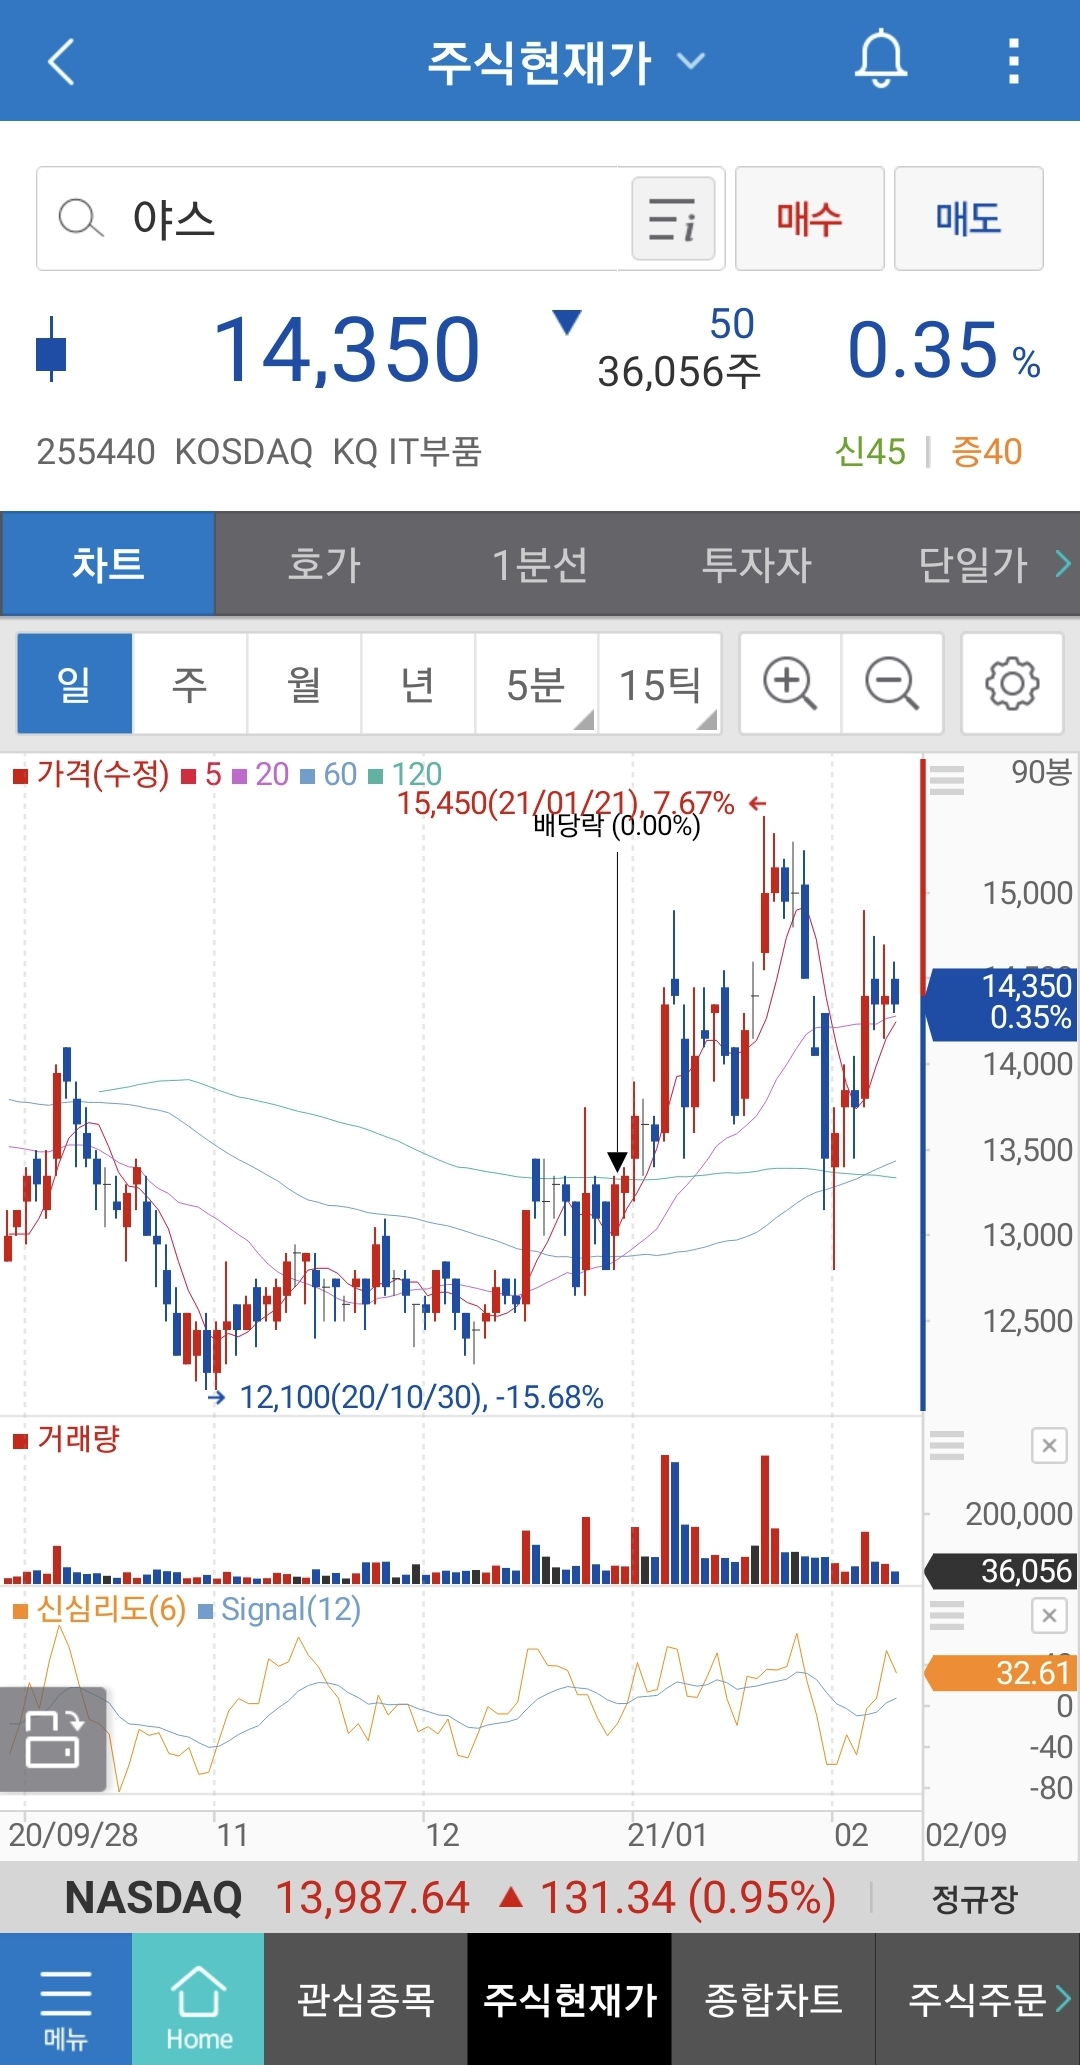1080x2065 pixels.
Task: Open the 투자자 tab
Action: (x=756, y=564)
